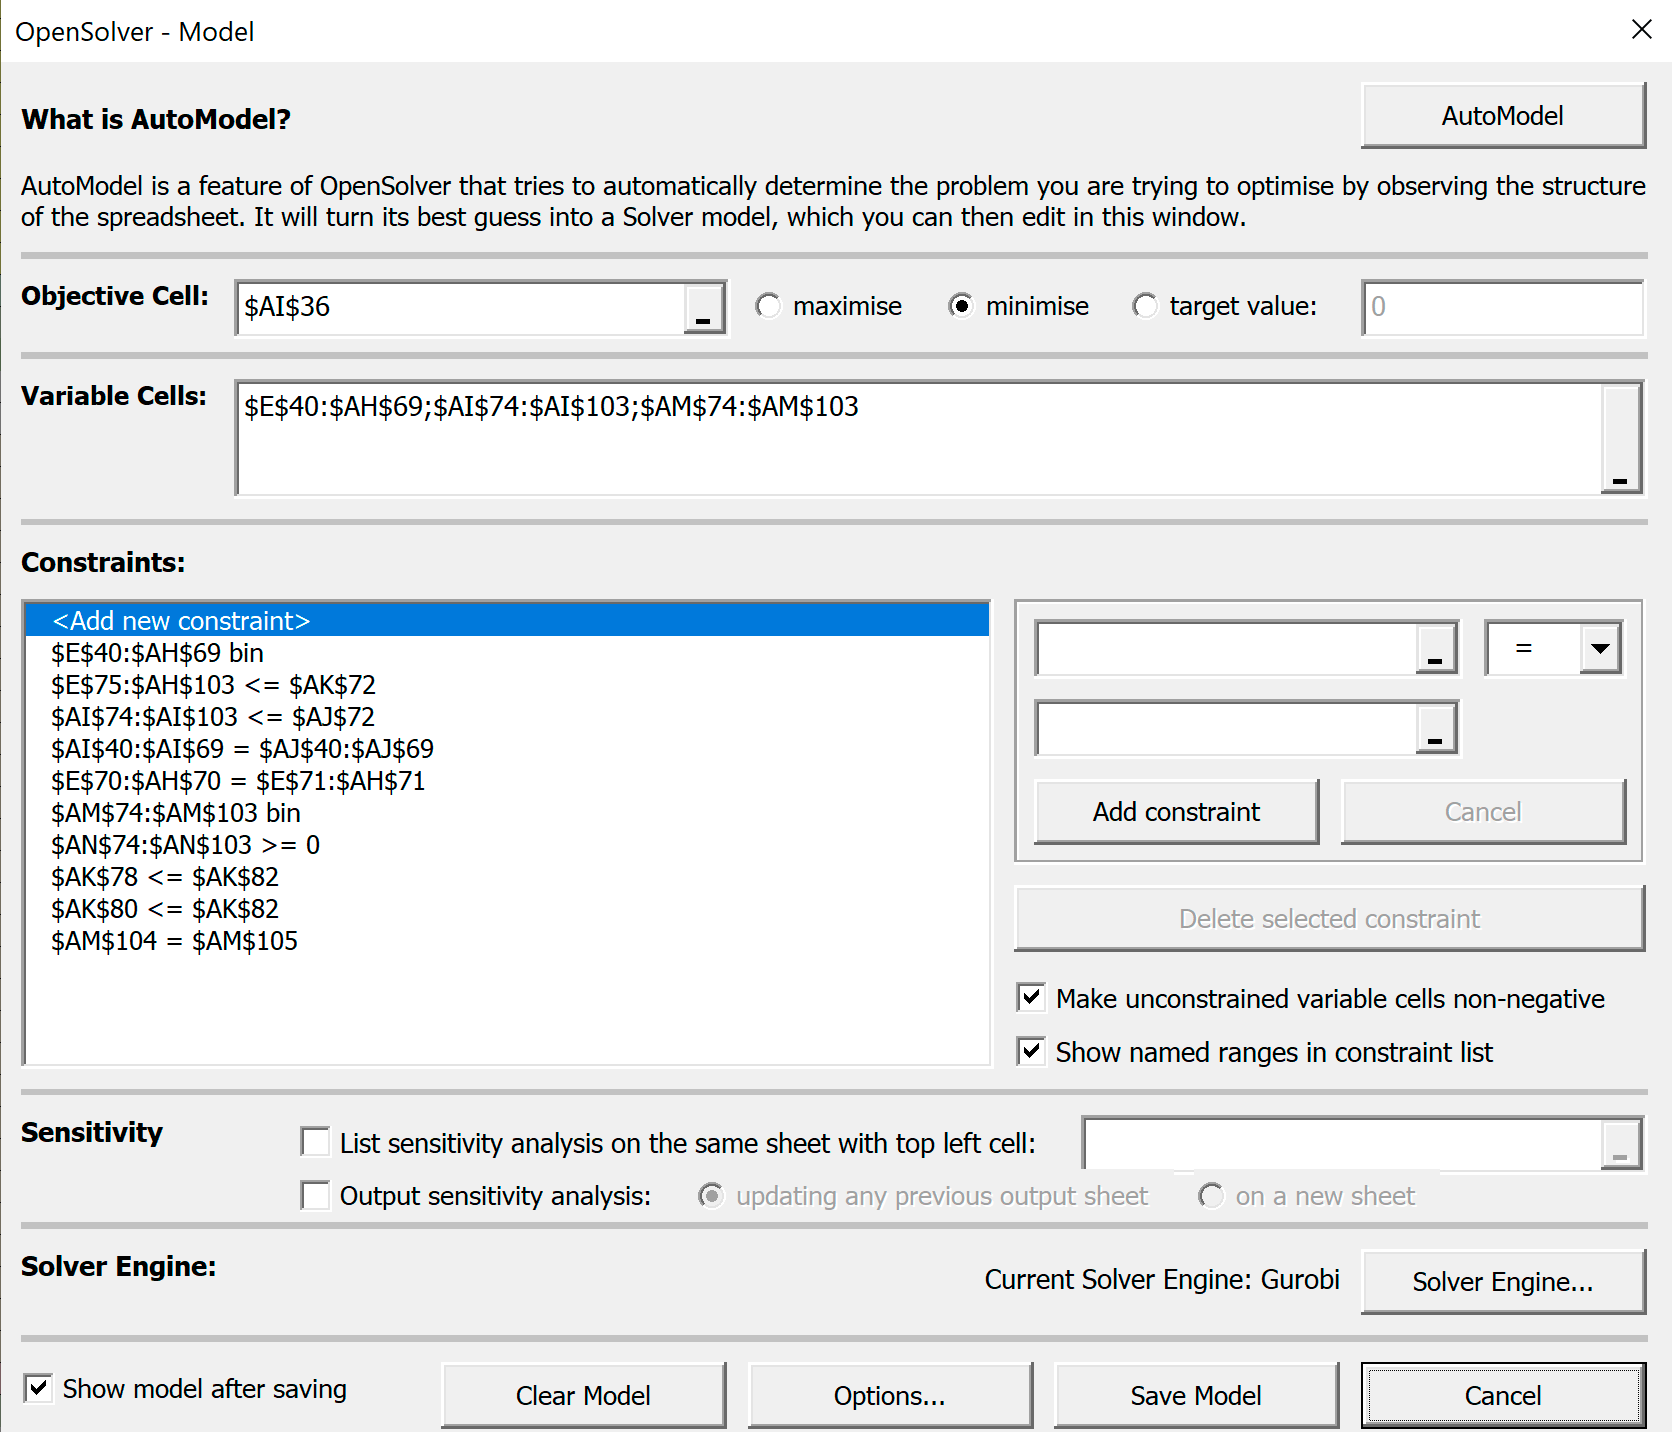Select constraint $AI$74:$AI$103 <= $AJ$72
This screenshot has height=1432, width=1672.
(507, 717)
